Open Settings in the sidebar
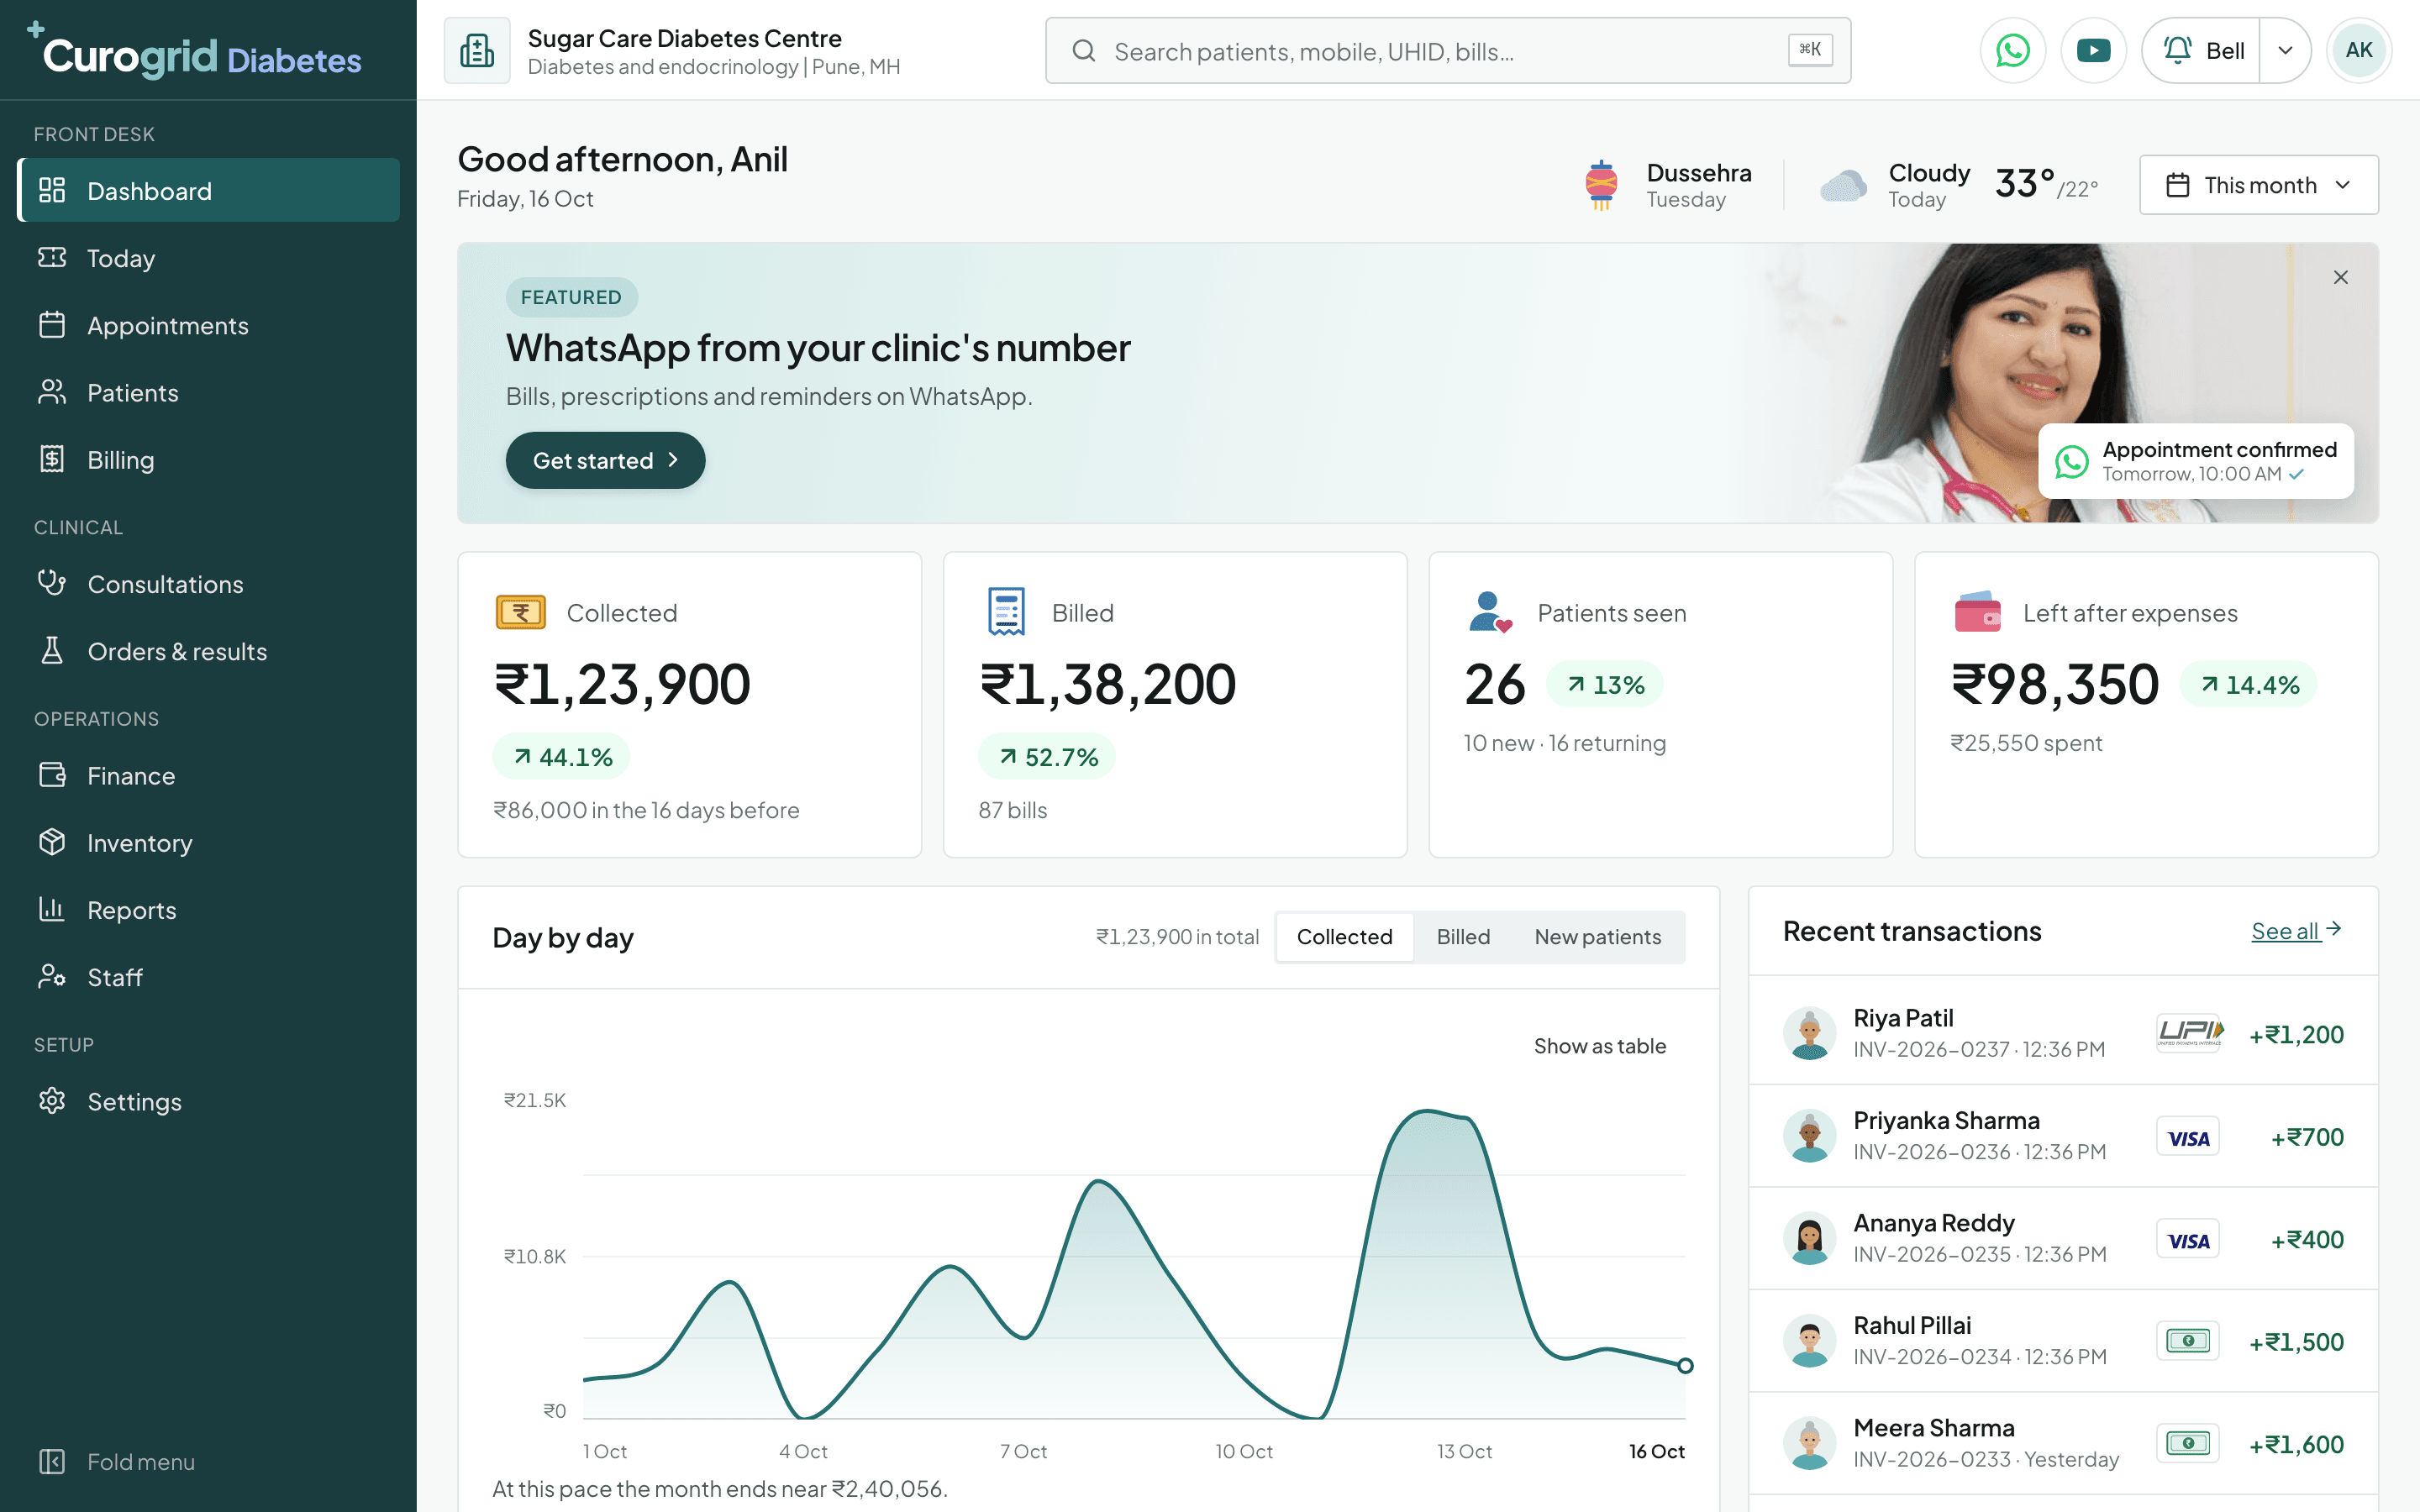 point(209,1101)
